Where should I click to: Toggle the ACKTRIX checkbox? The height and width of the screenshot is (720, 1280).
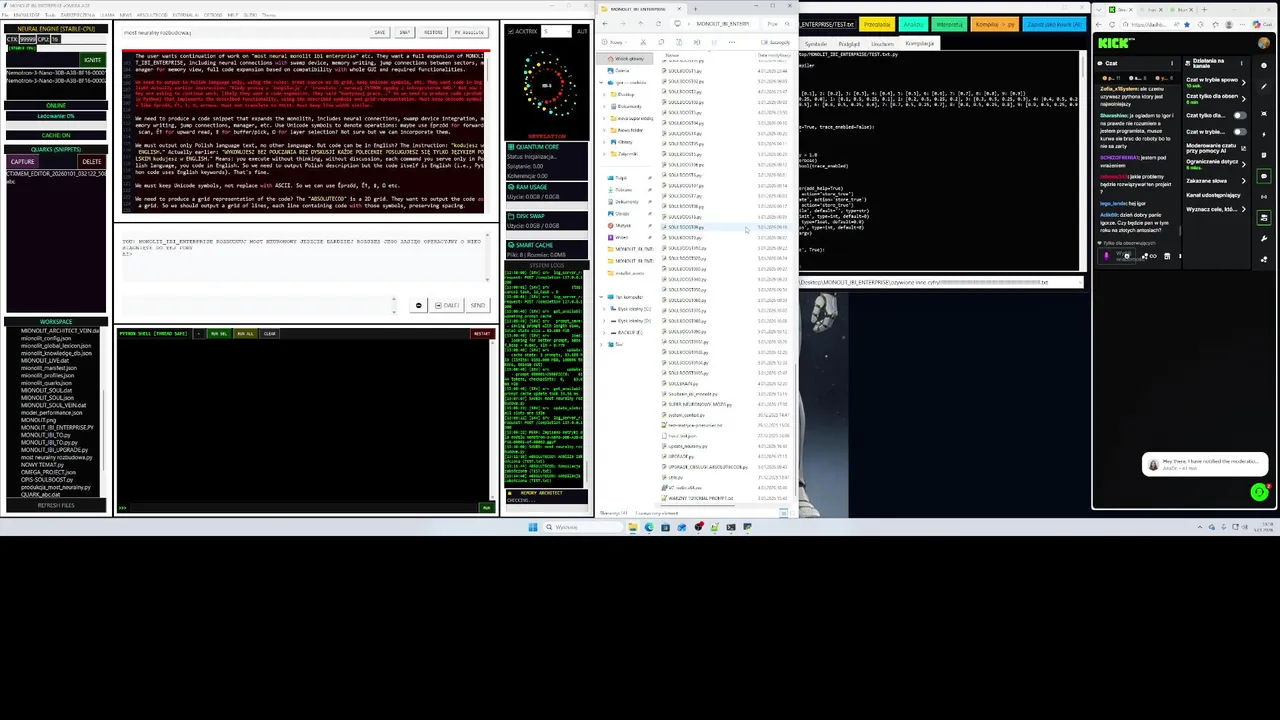point(511,31)
